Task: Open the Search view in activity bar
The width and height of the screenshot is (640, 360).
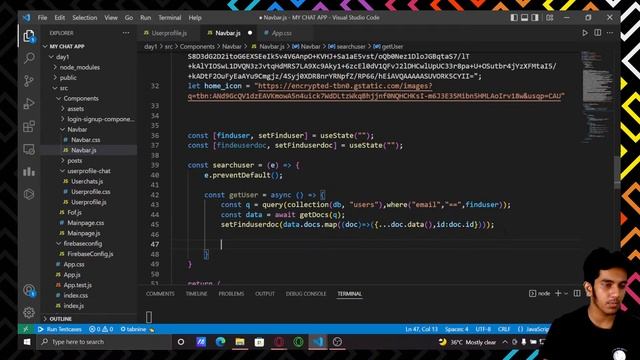Action: 29,58
